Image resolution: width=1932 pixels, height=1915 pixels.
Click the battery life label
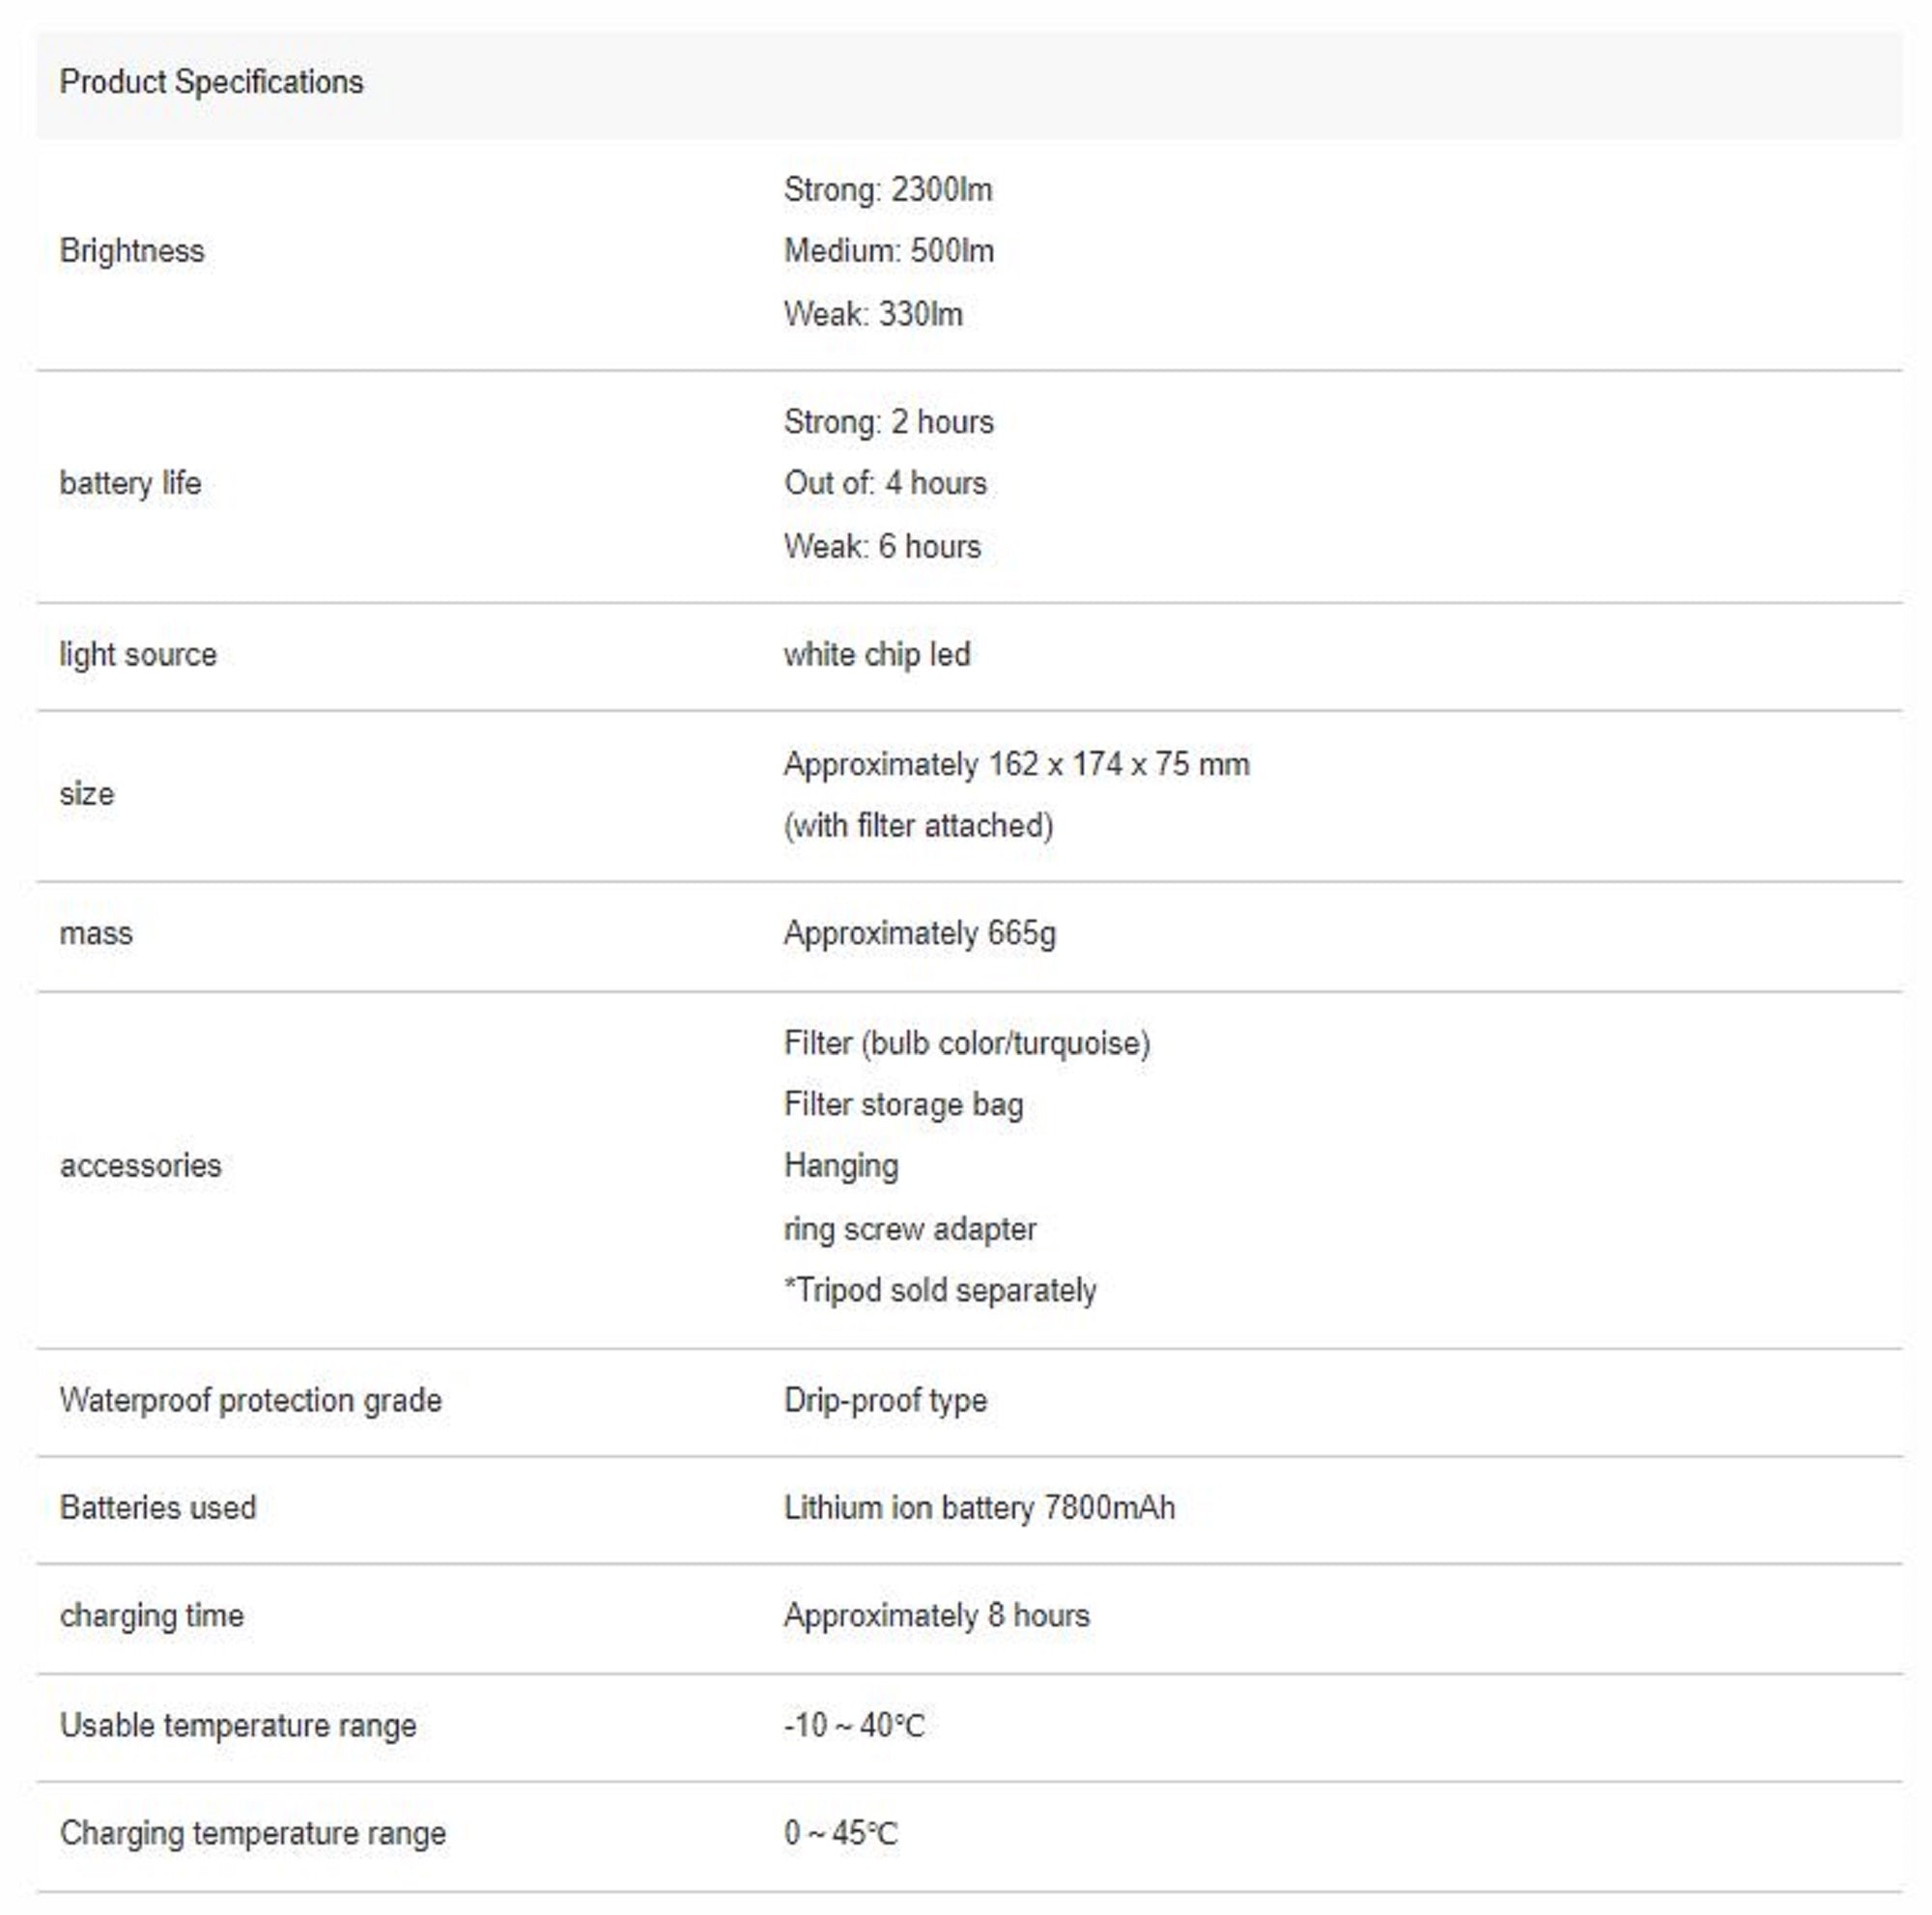[x=130, y=484]
